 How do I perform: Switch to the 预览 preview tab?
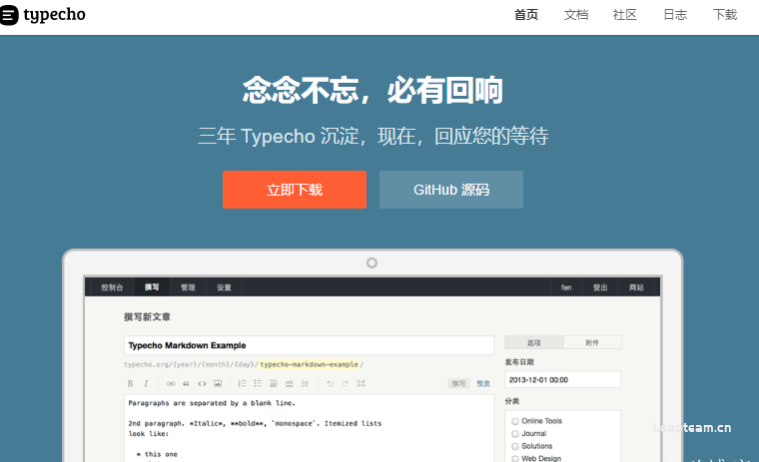(483, 384)
